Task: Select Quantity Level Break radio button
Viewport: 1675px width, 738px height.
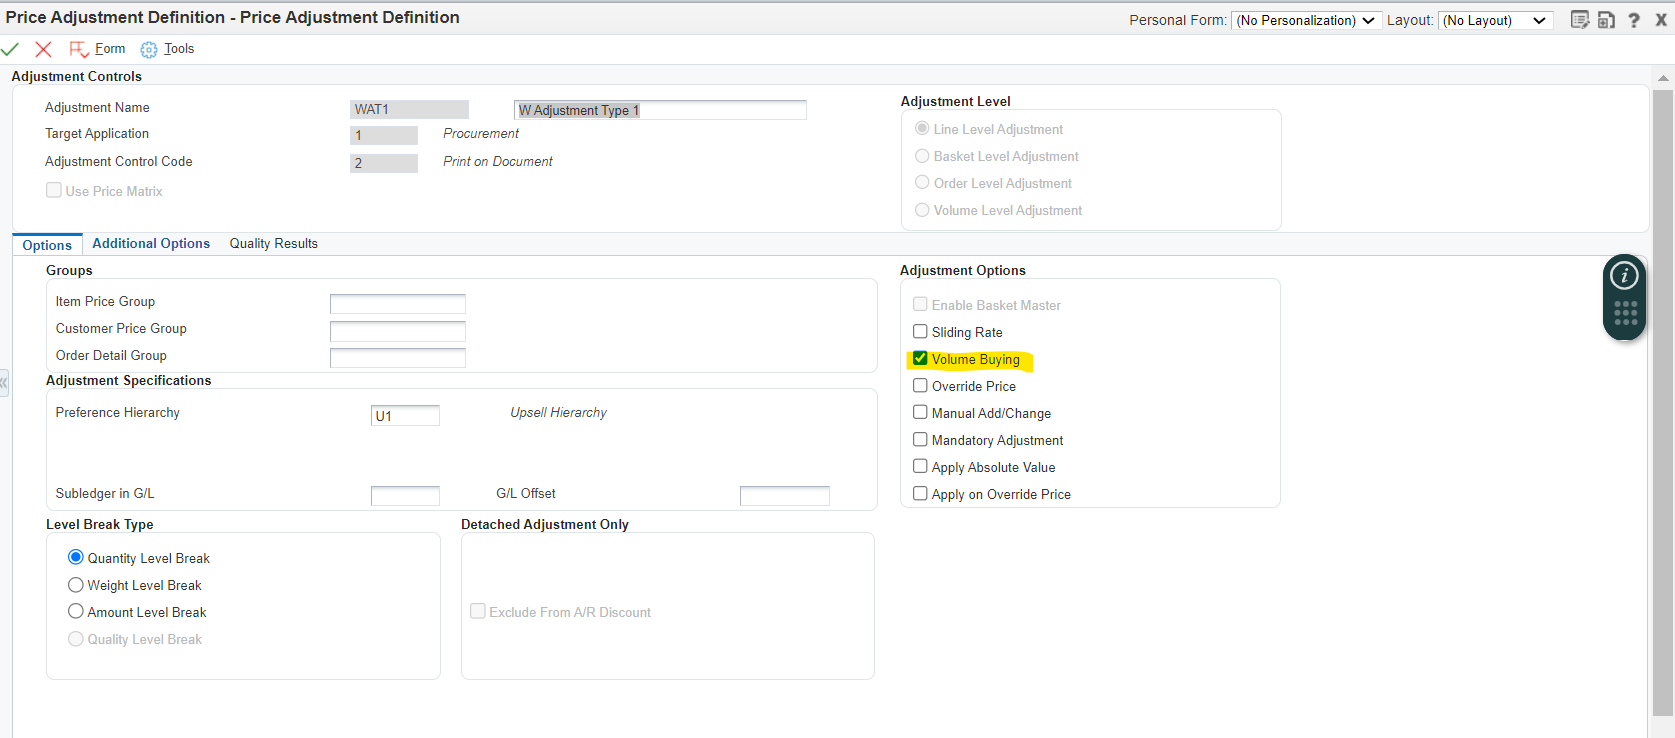Action: pyautogui.click(x=76, y=557)
